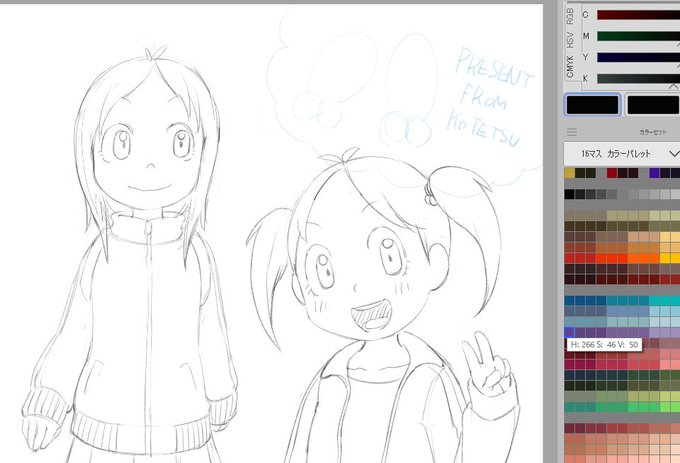This screenshot has height=463, width=680.
Task: Adjust the Y (yellow) slider bar
Action: point(638,57)
